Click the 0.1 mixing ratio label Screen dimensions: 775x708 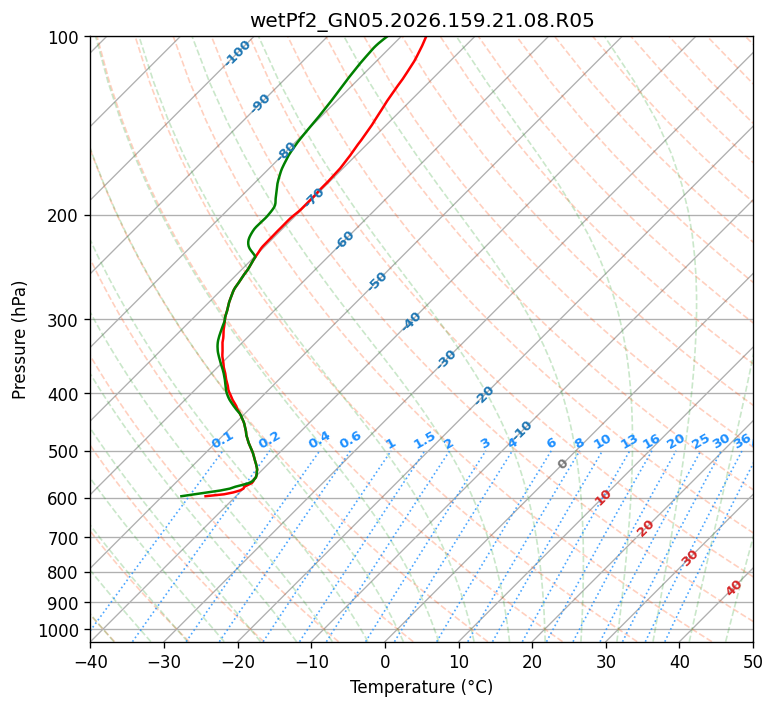pos(222,440)
